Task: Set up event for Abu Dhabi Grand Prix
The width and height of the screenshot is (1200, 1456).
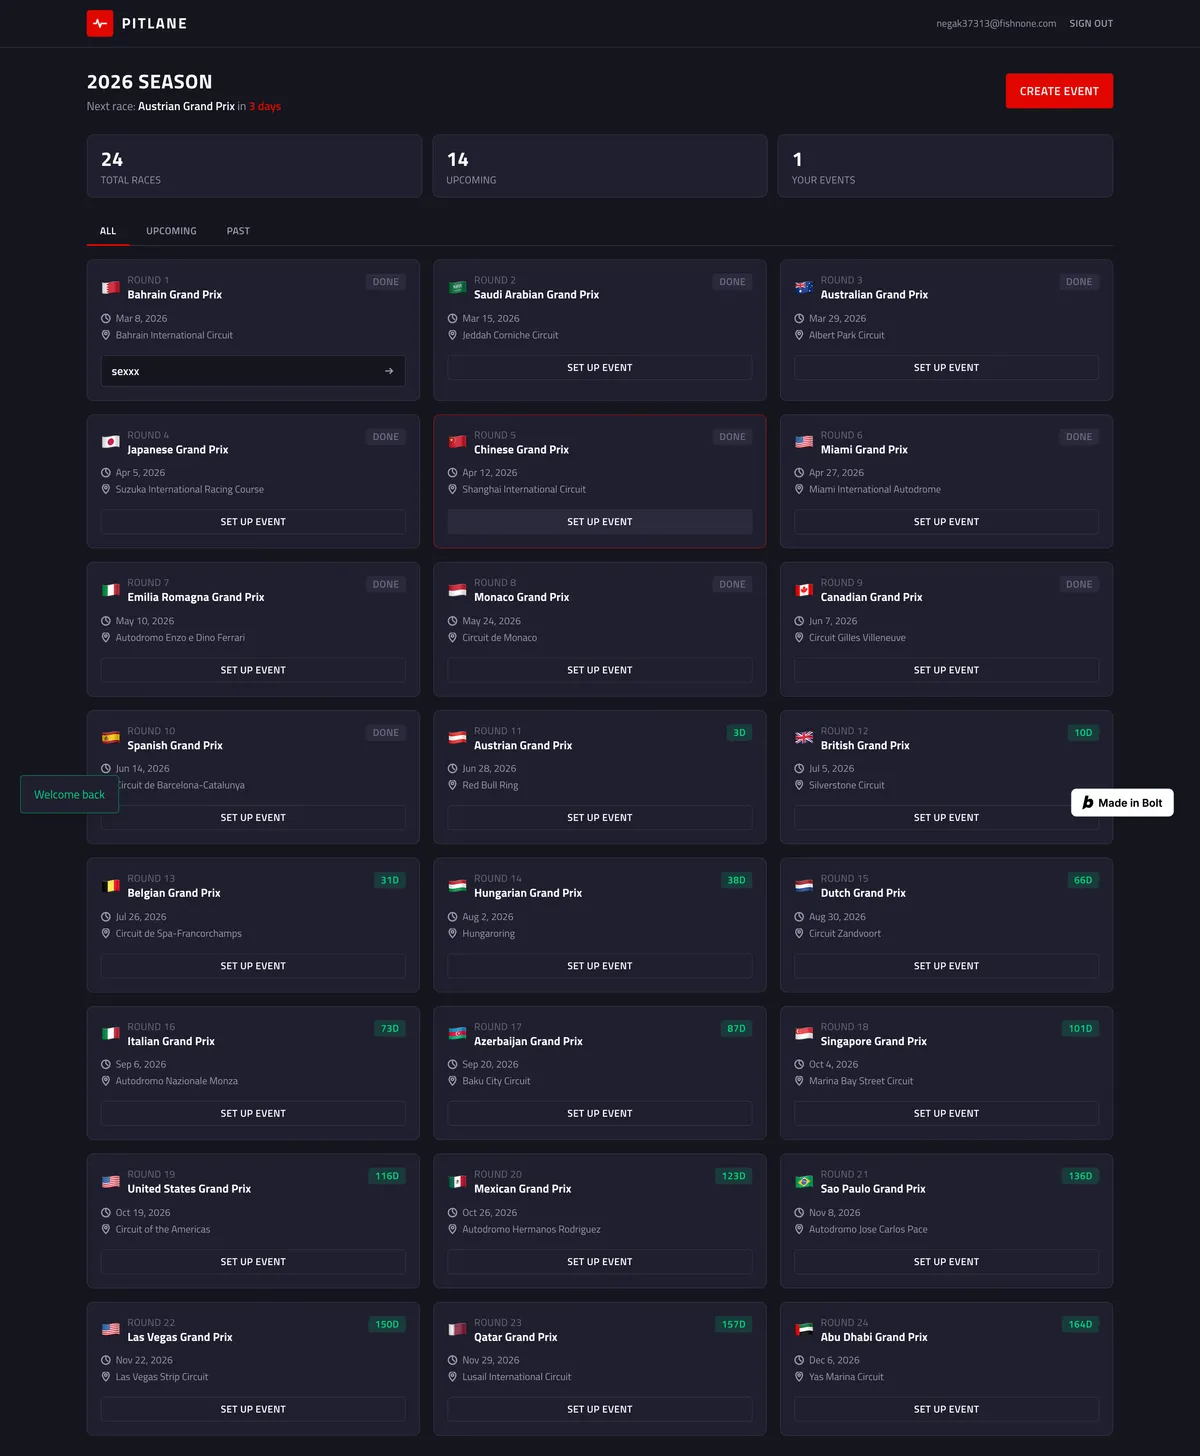Action: click(x=946, y=1410)
